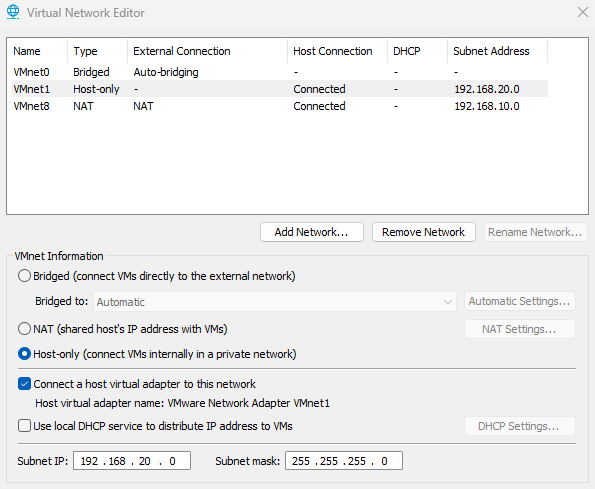
Task: Click External Connection column header
Action: point(208,51)
